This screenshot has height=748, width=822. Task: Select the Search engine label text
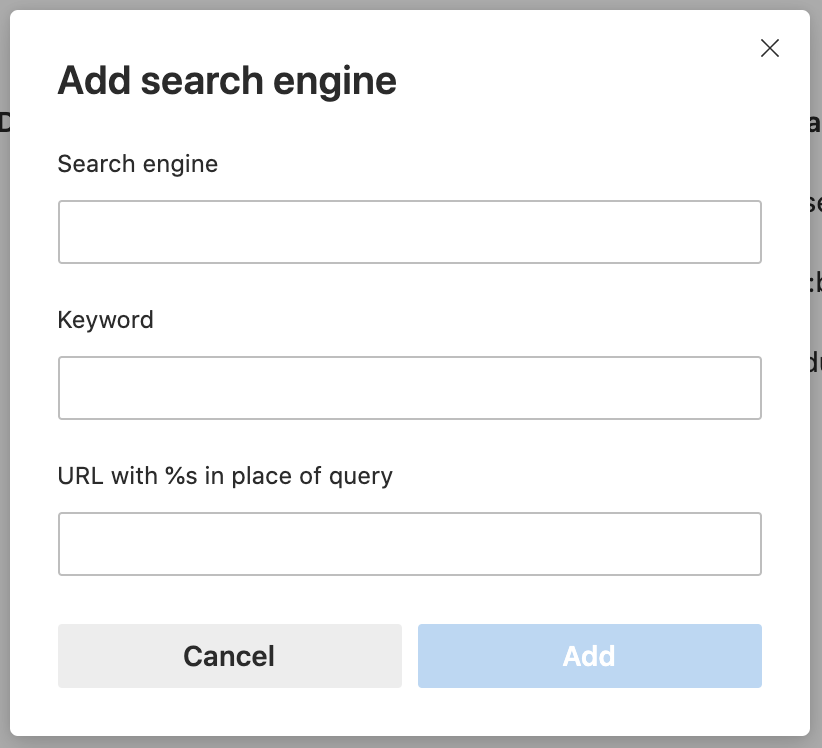[137, 163]
